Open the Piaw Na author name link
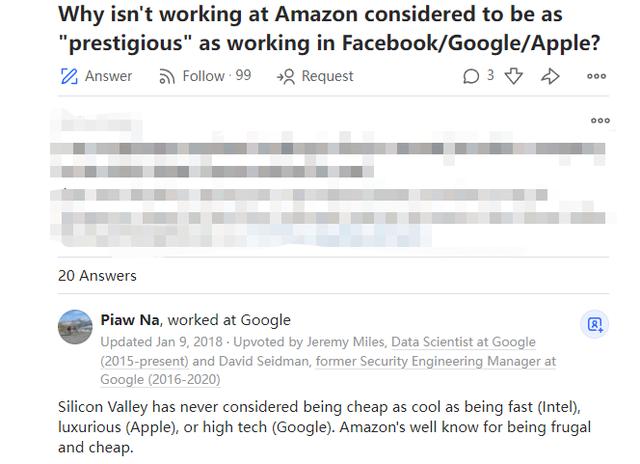 click(130, 320)
